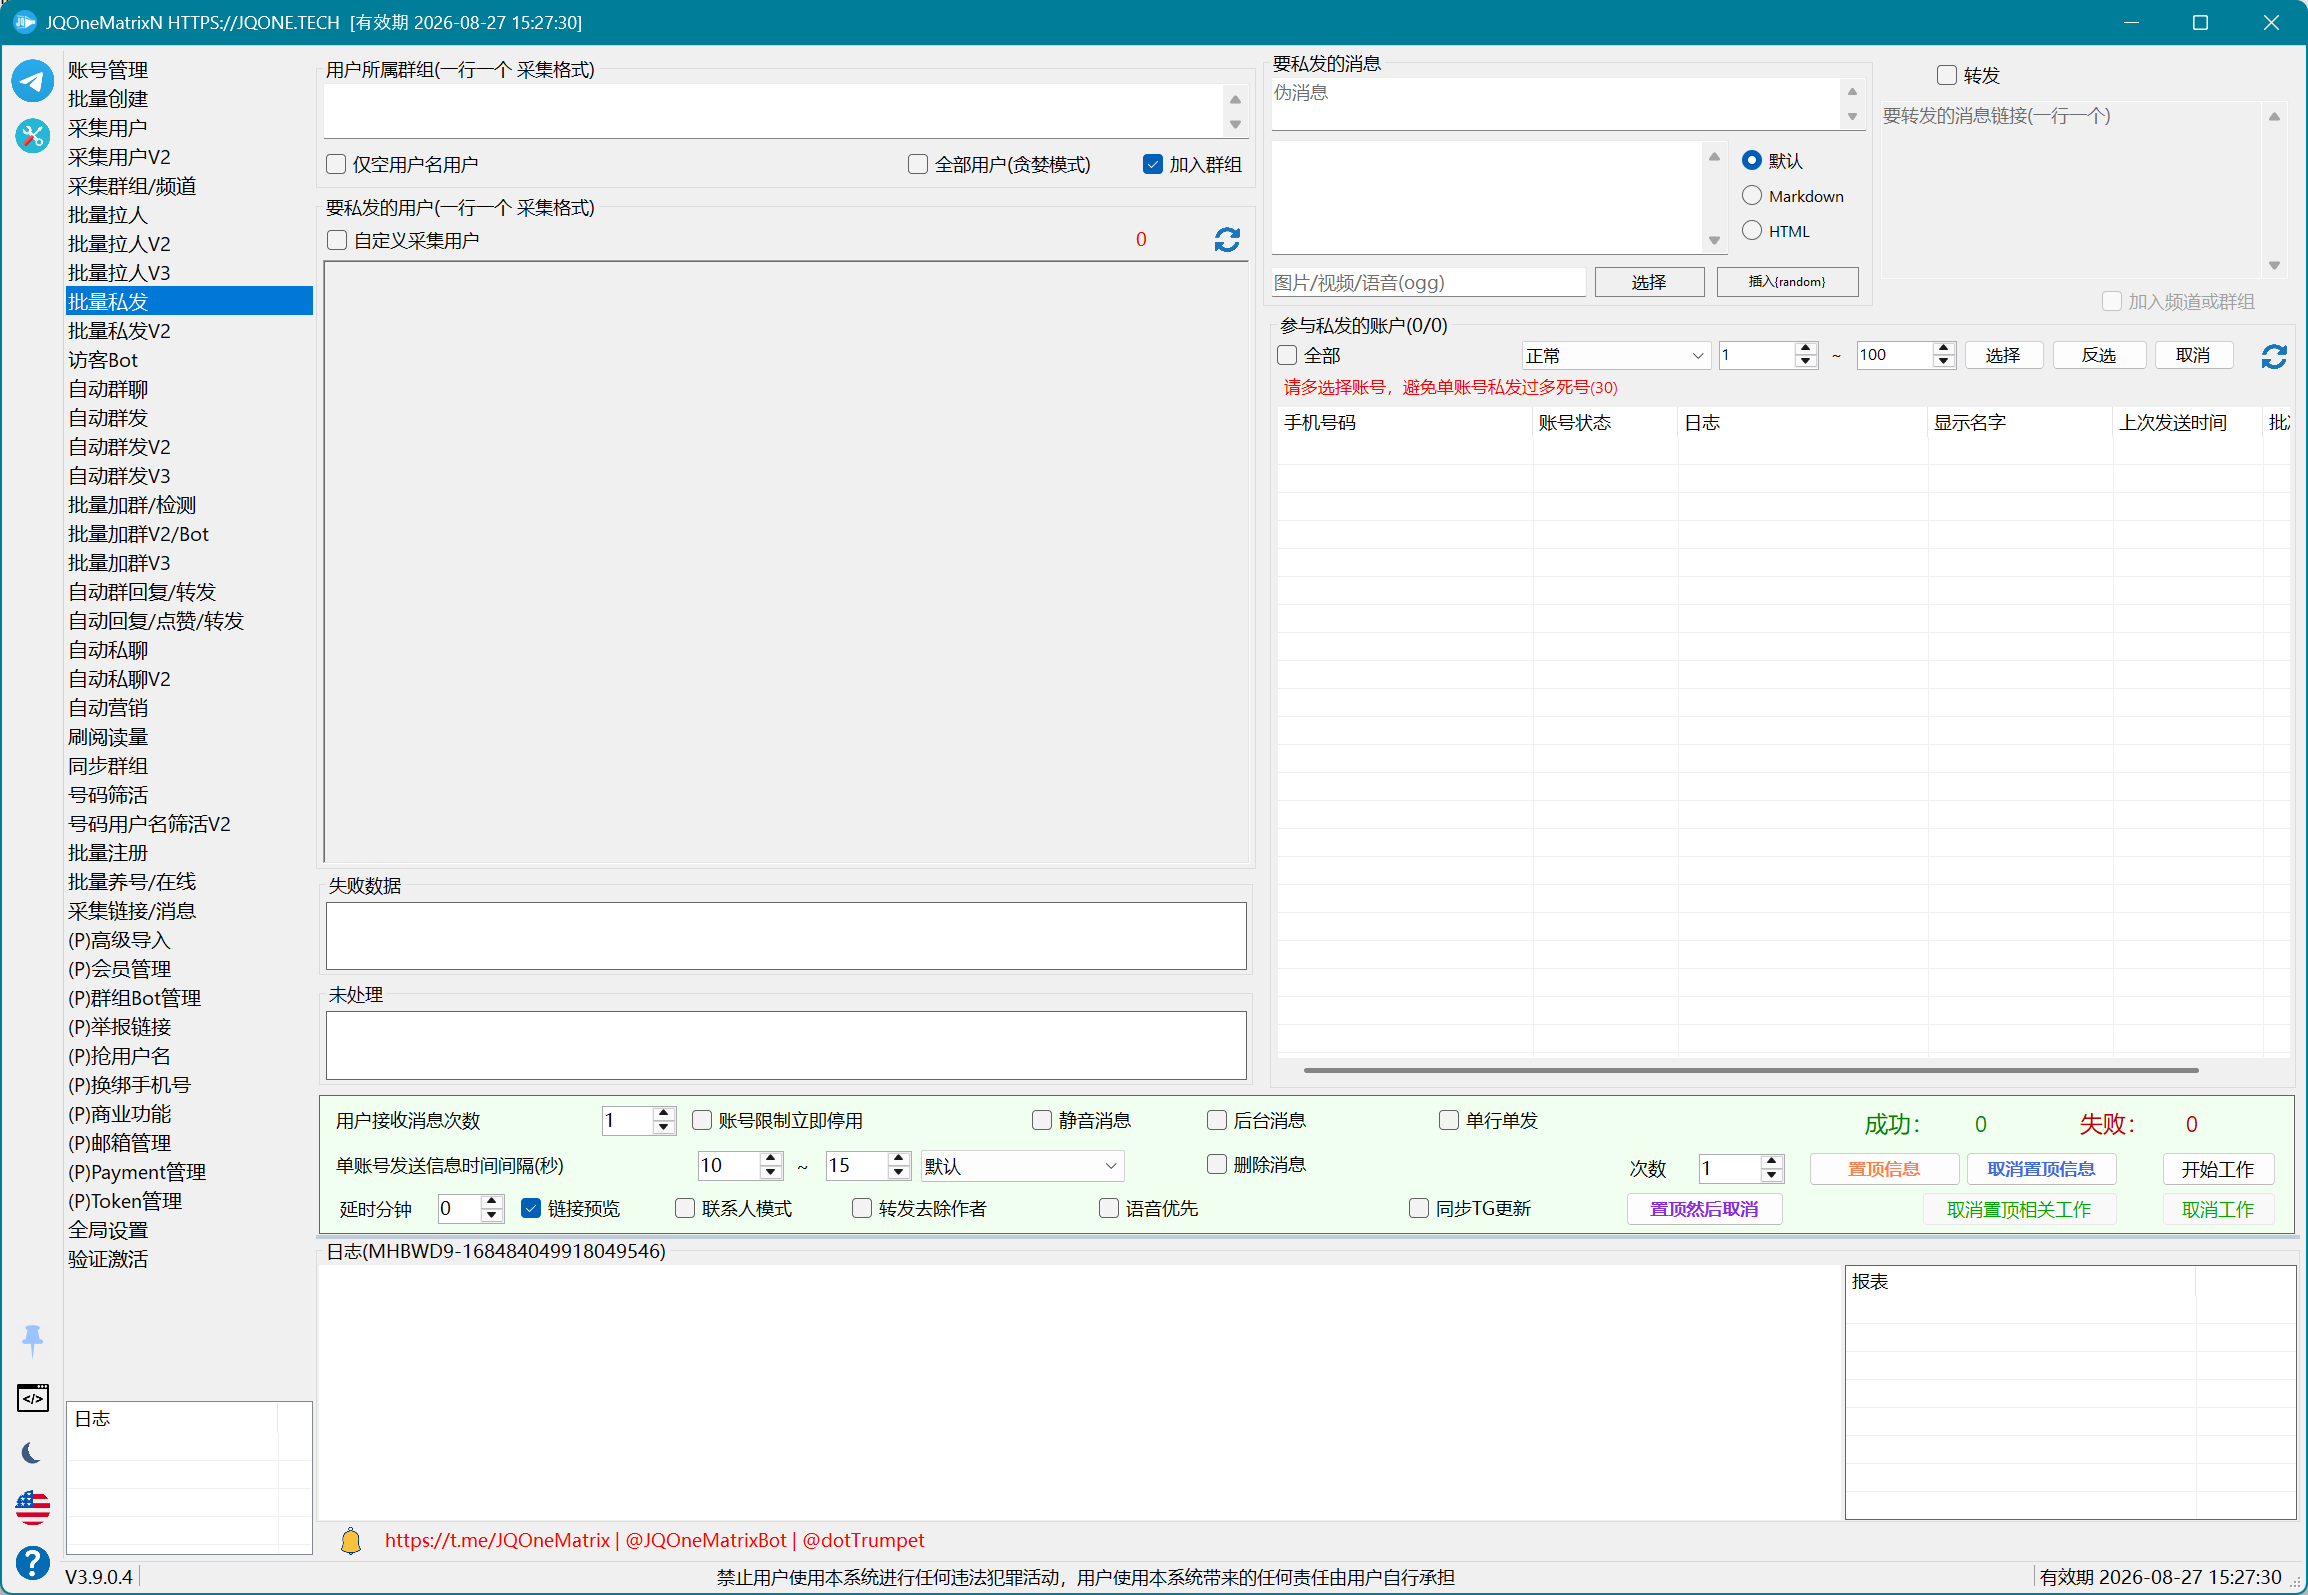Toggle dark mode moon icon
The height and width of the screenshot is (1595, 2308).
click(32, 1453)
